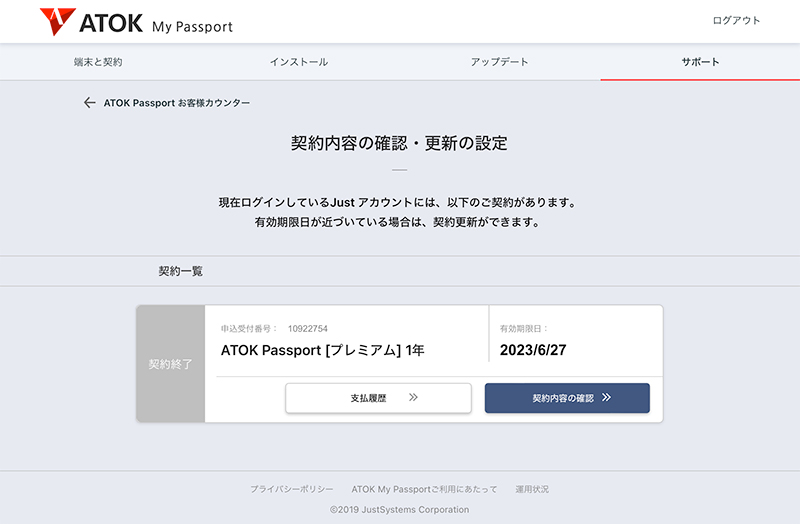Click the 契約内容の確認 blue button
The width and height of the screenshot is (800, 524).
tap(567, 398)
